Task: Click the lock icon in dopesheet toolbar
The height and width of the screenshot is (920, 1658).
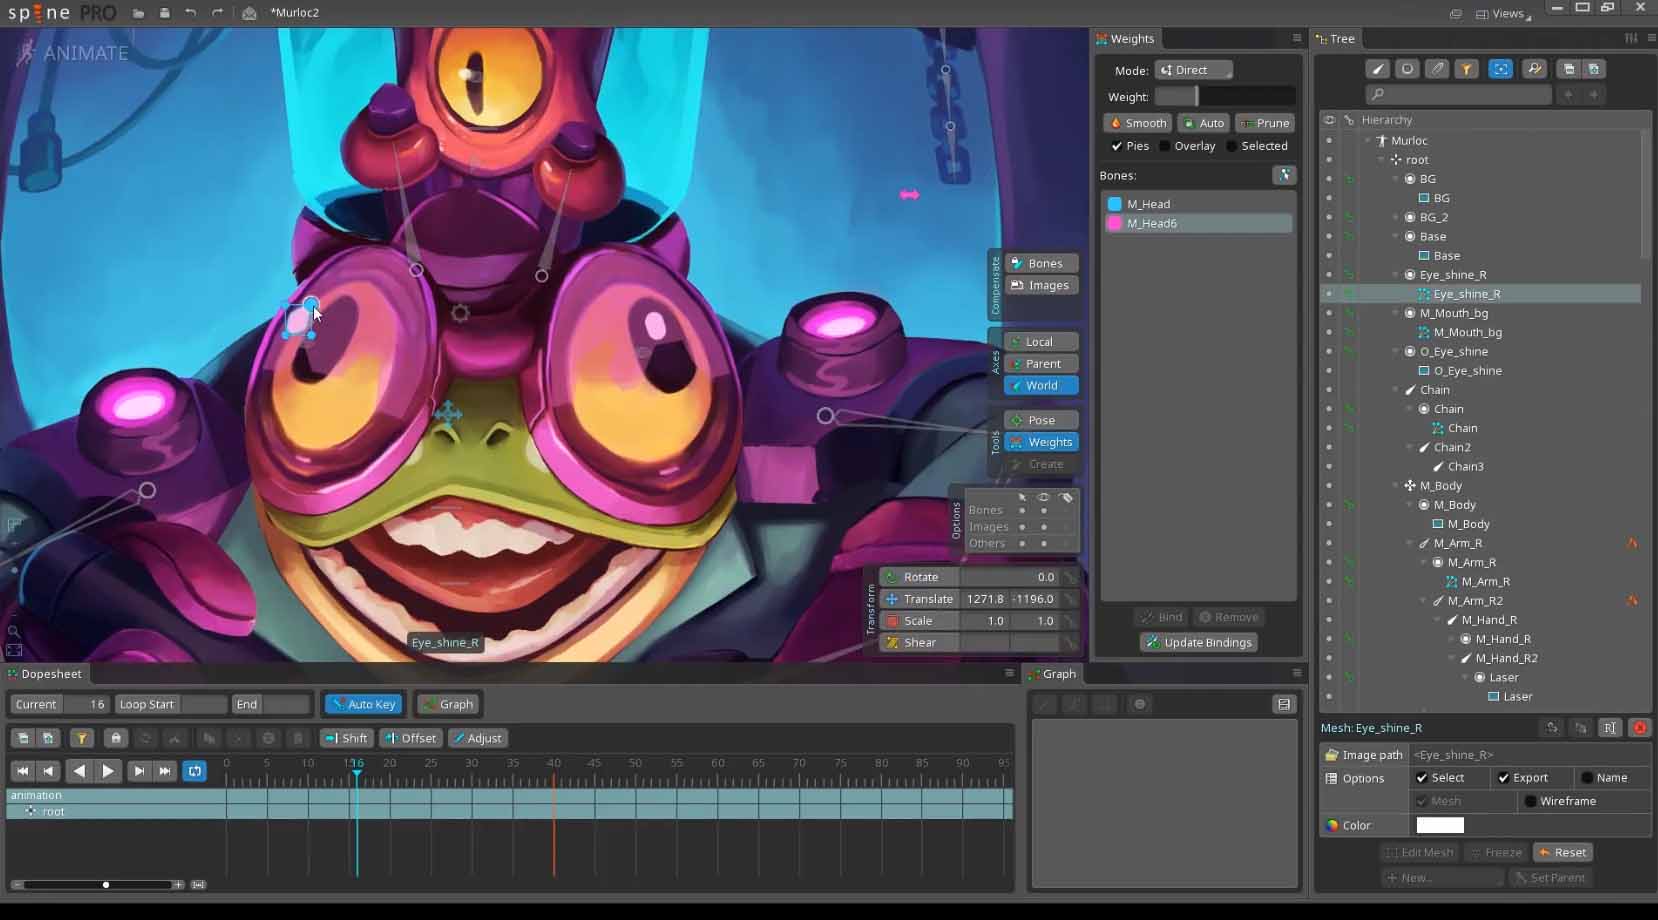Action: [x=116, y=738]
